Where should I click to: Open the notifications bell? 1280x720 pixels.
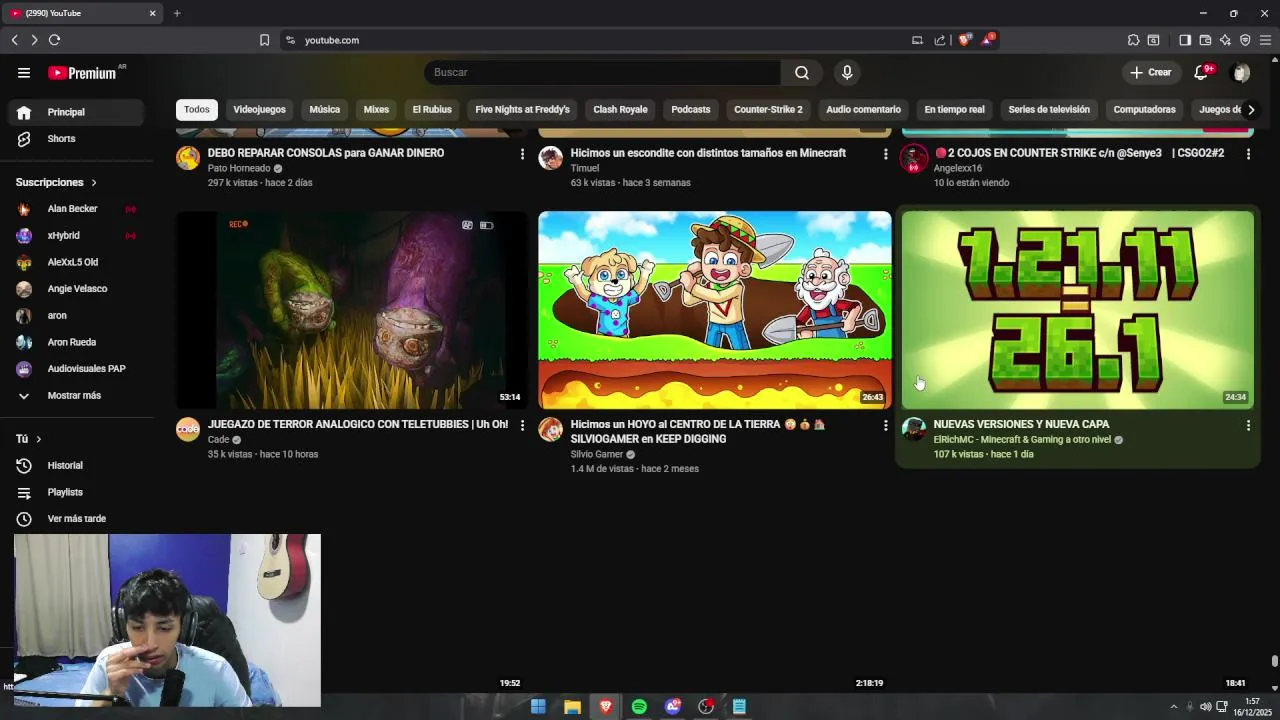click(1202, 72)
